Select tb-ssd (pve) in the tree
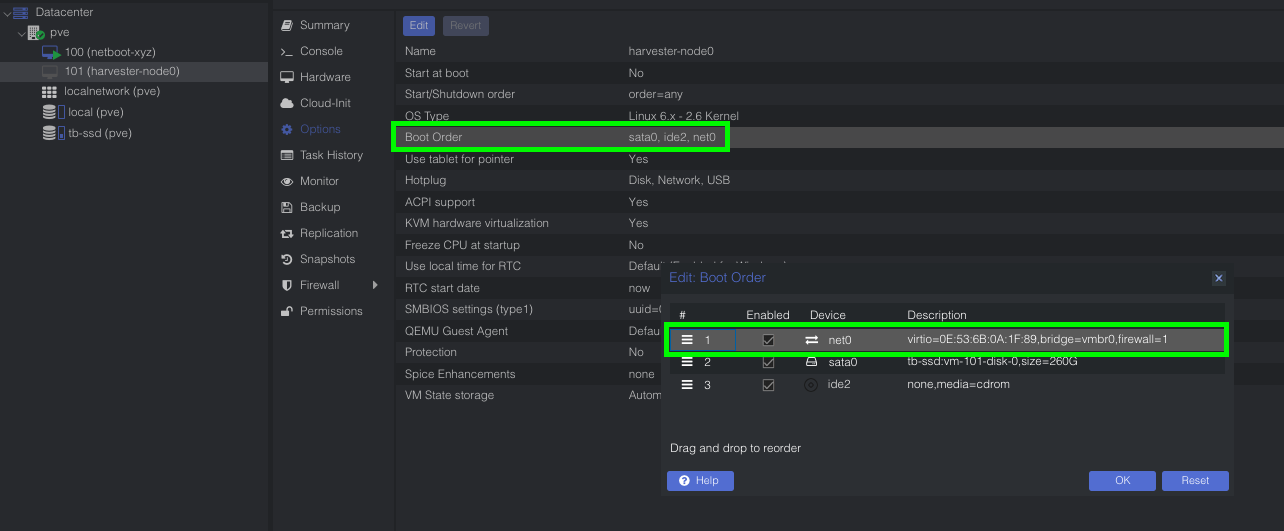This screenshot has width=1284, height=531. click(100, 133)
